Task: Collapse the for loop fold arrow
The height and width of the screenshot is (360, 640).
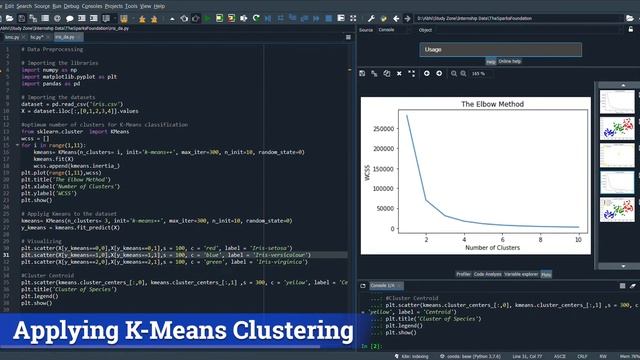Action: tap(17, 145)
